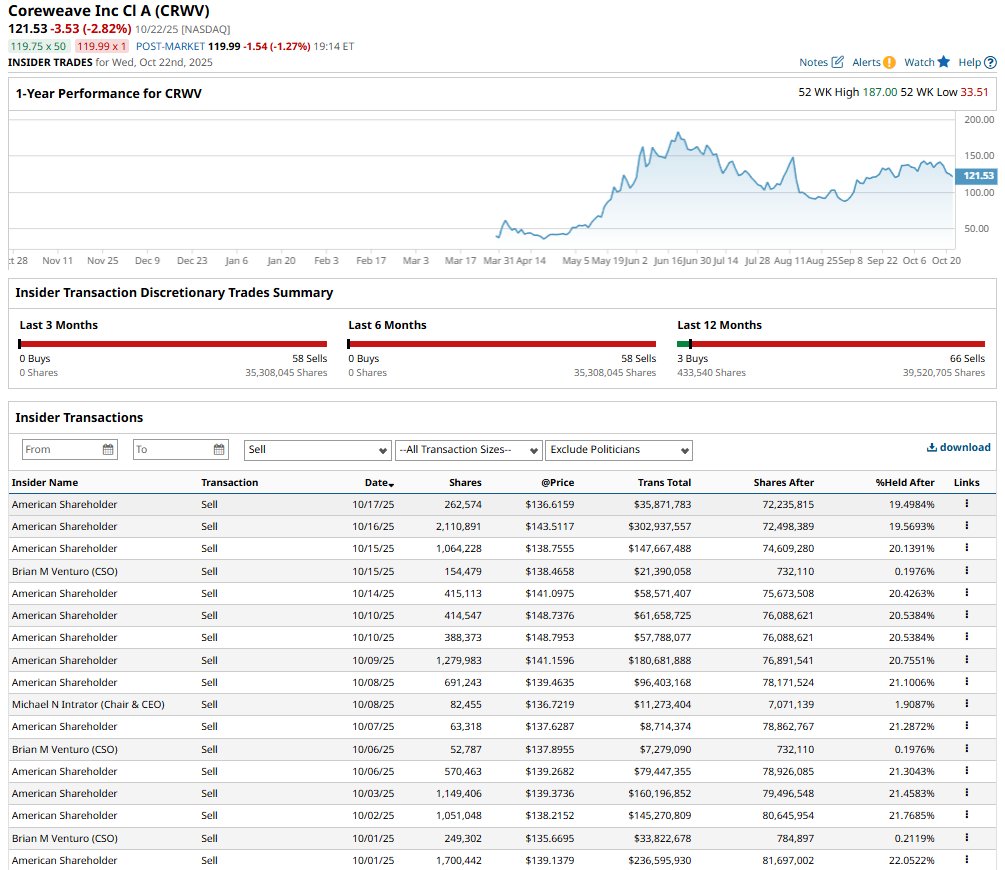Click the Last 3 Months buy/sell bar
Screen dimensions: 1005x870
[173, 344]
